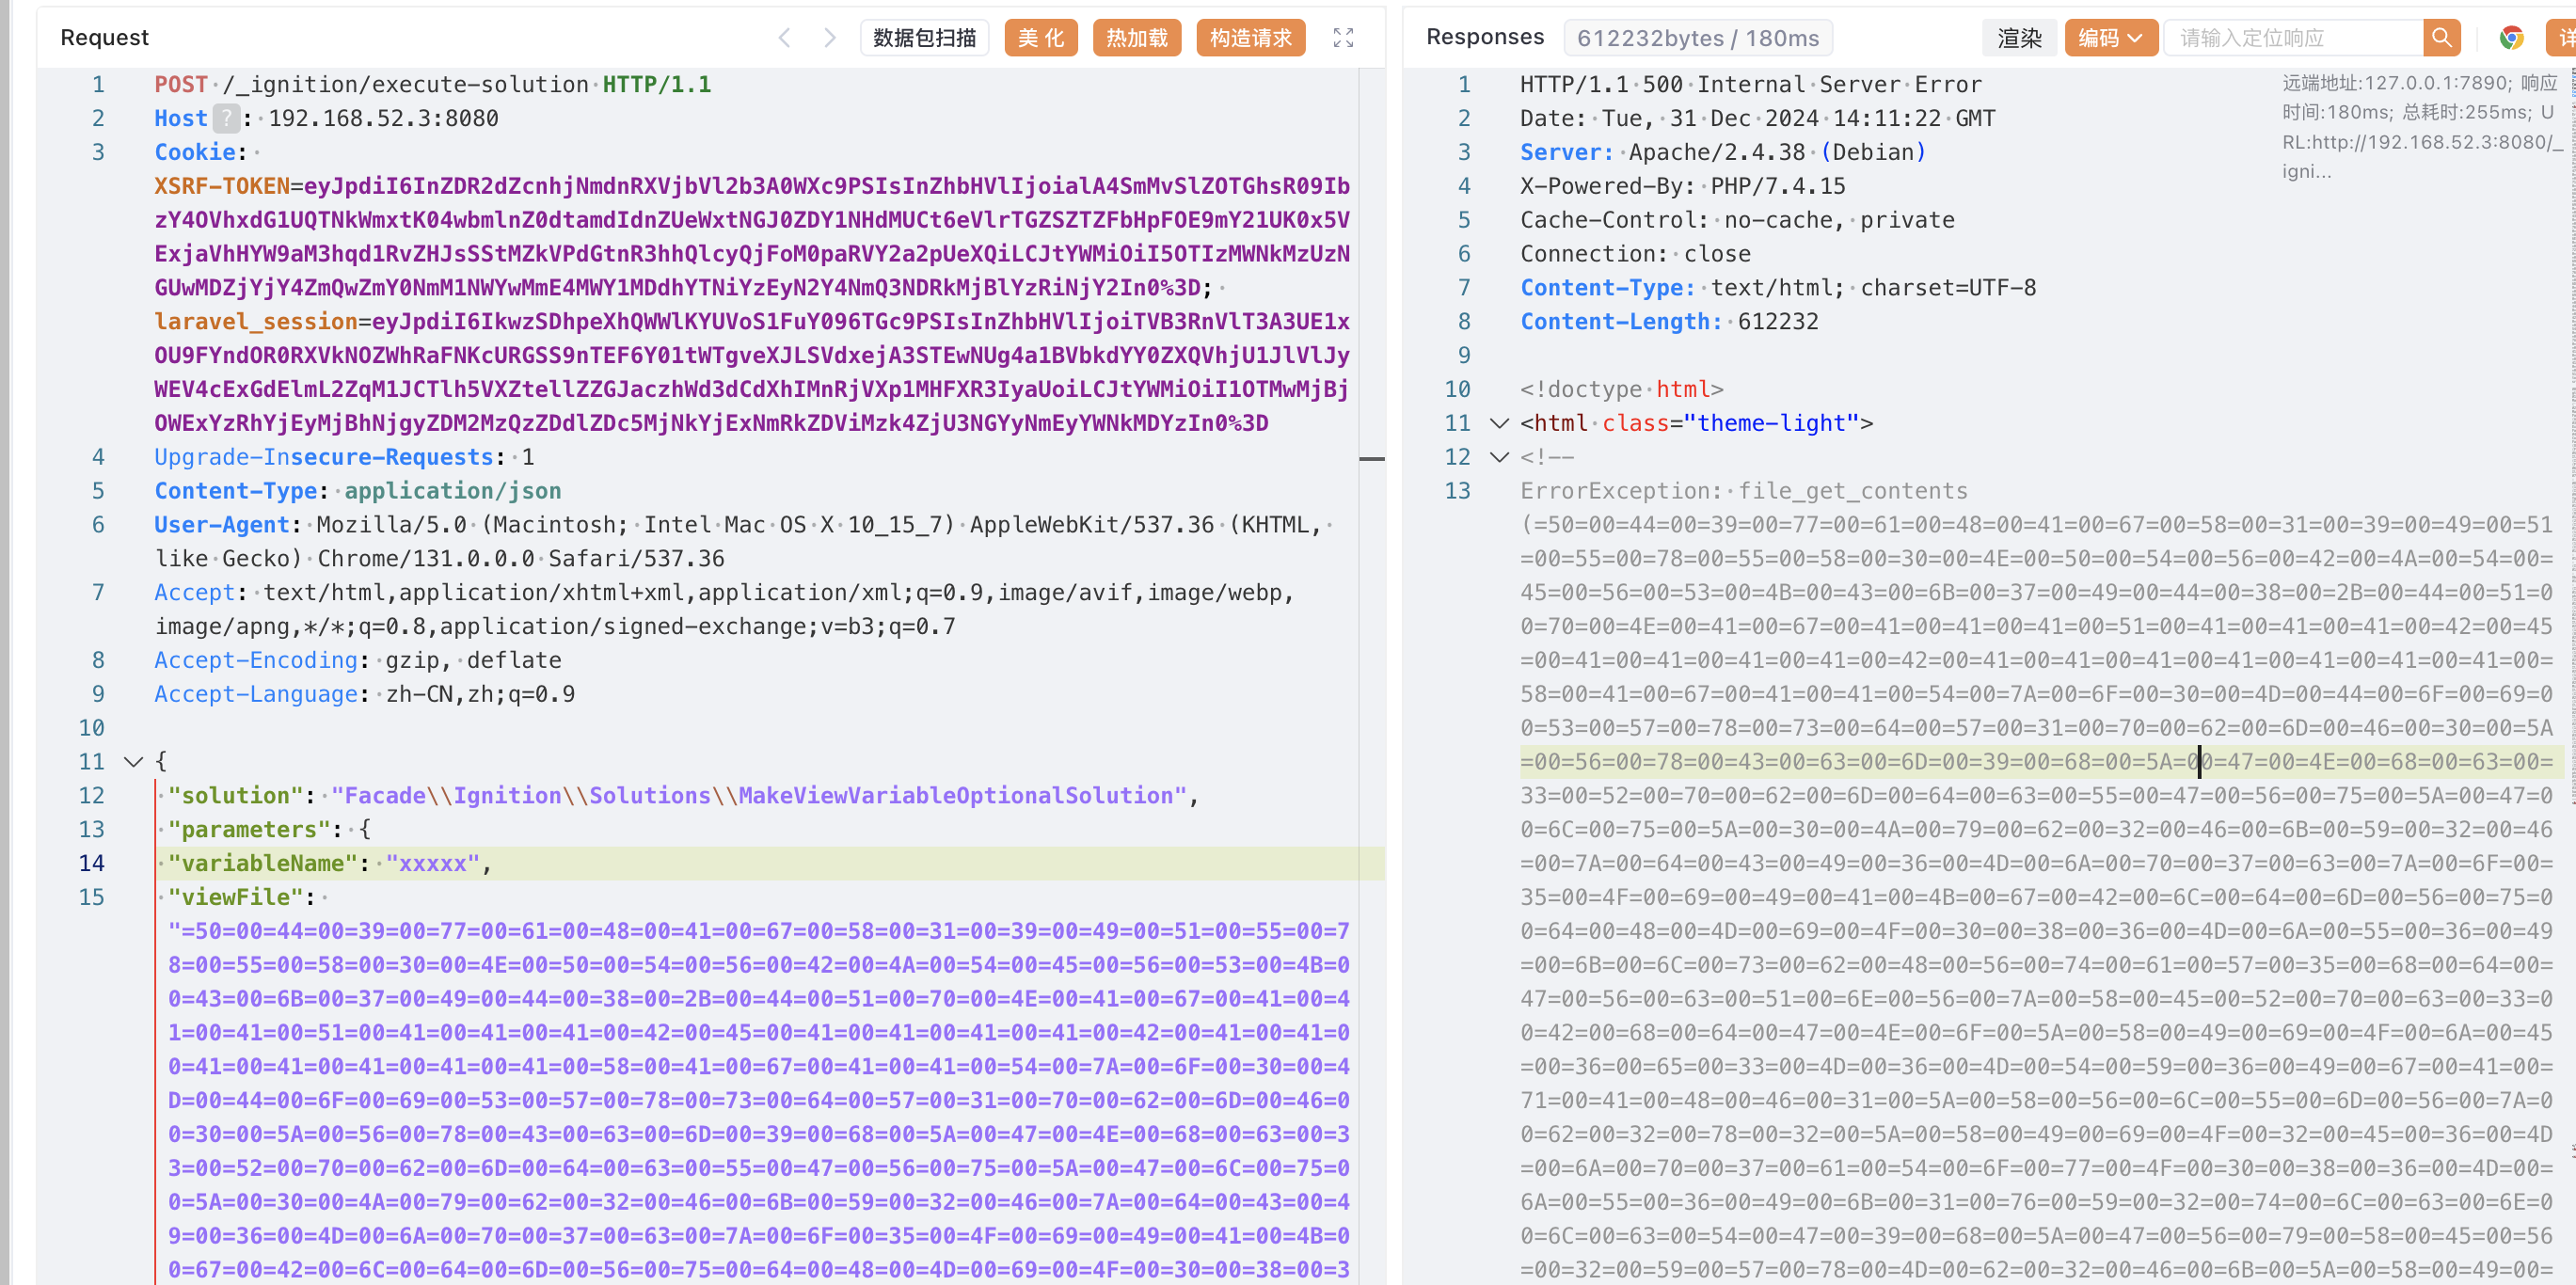
Task: Click the 数据包扫描 packet scan button
Action: pos(924,38)
